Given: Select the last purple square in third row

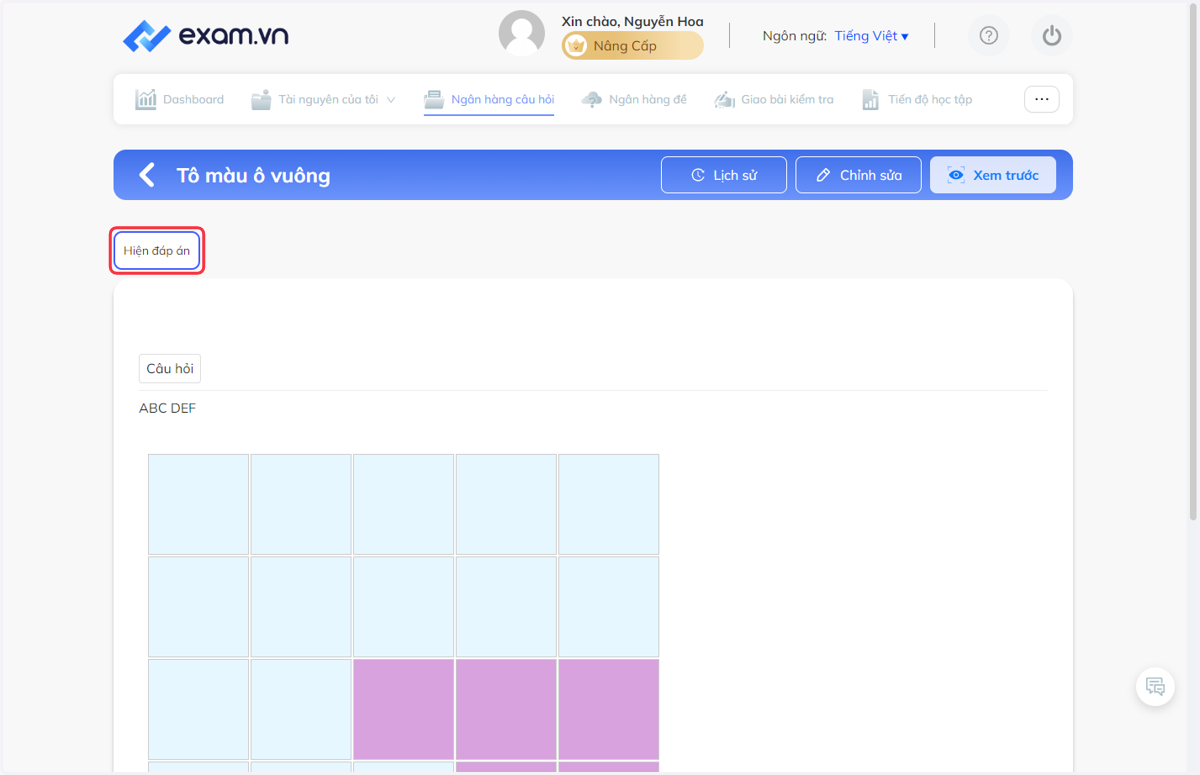Looking at the screenshot, I should pyautogui.click(x=608, y=709).
